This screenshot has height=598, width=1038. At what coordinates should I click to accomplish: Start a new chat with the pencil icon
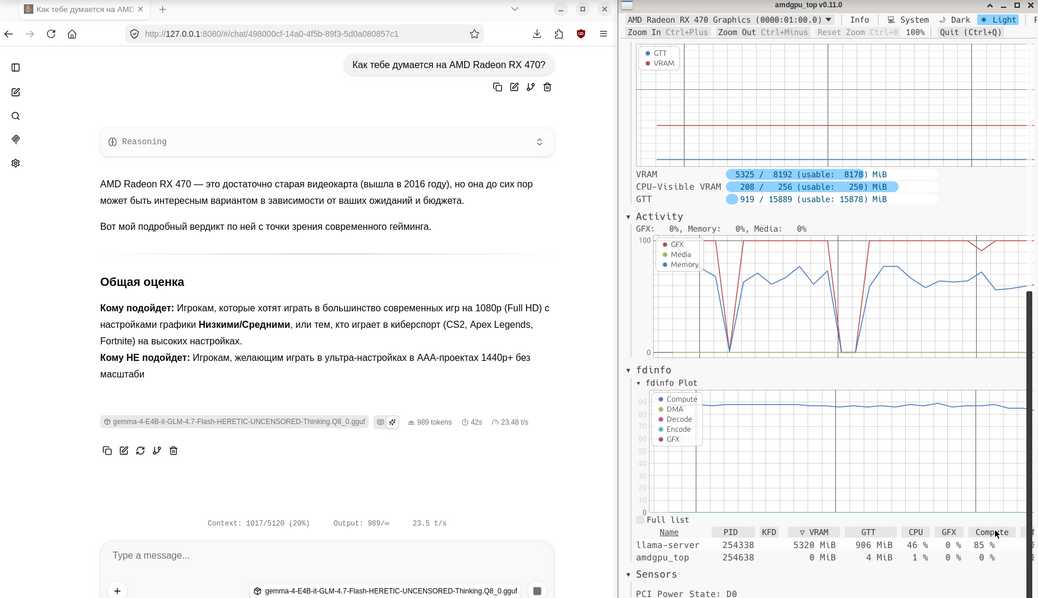(16, 92)
